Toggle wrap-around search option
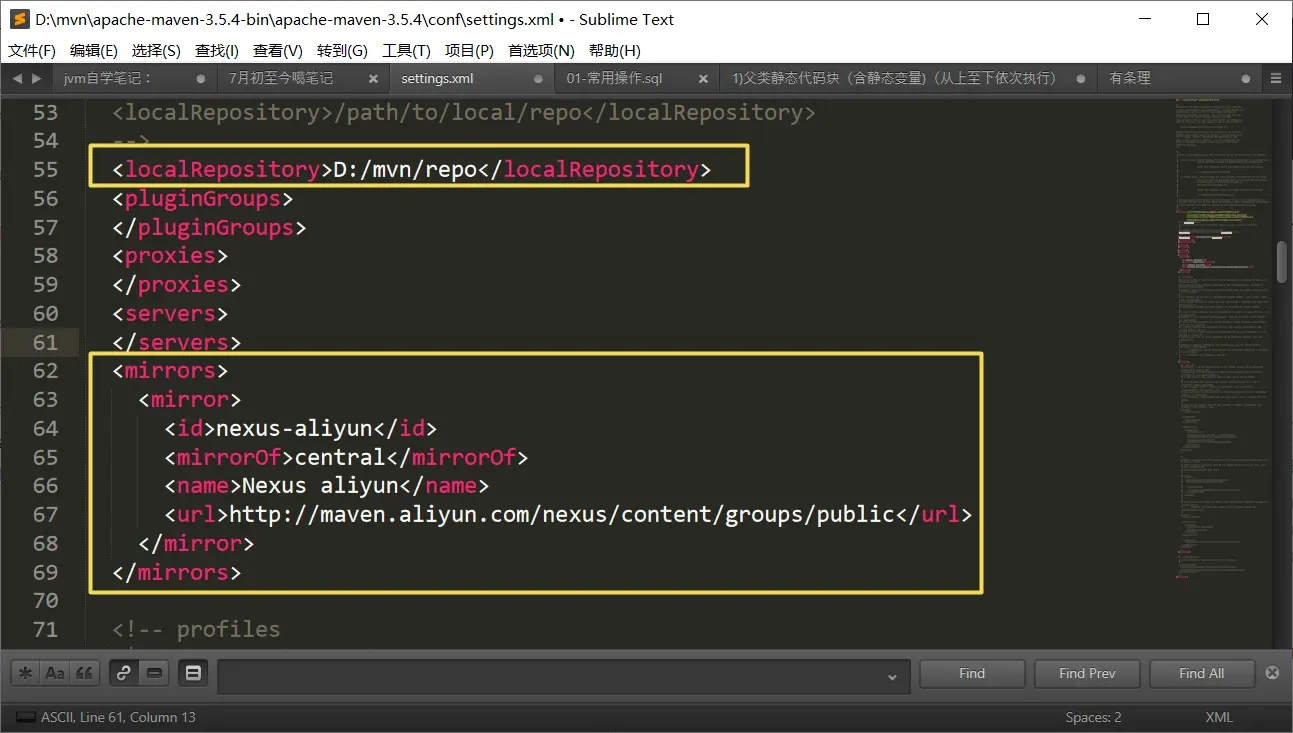Screen dimensions: 1293x733 click(124, 673)
